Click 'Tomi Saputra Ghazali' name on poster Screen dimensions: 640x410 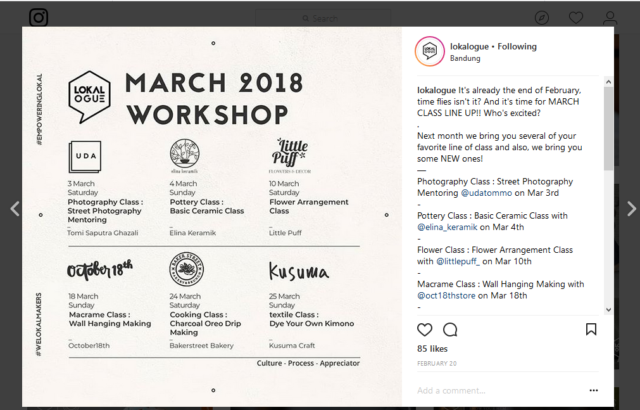[102, 233]
